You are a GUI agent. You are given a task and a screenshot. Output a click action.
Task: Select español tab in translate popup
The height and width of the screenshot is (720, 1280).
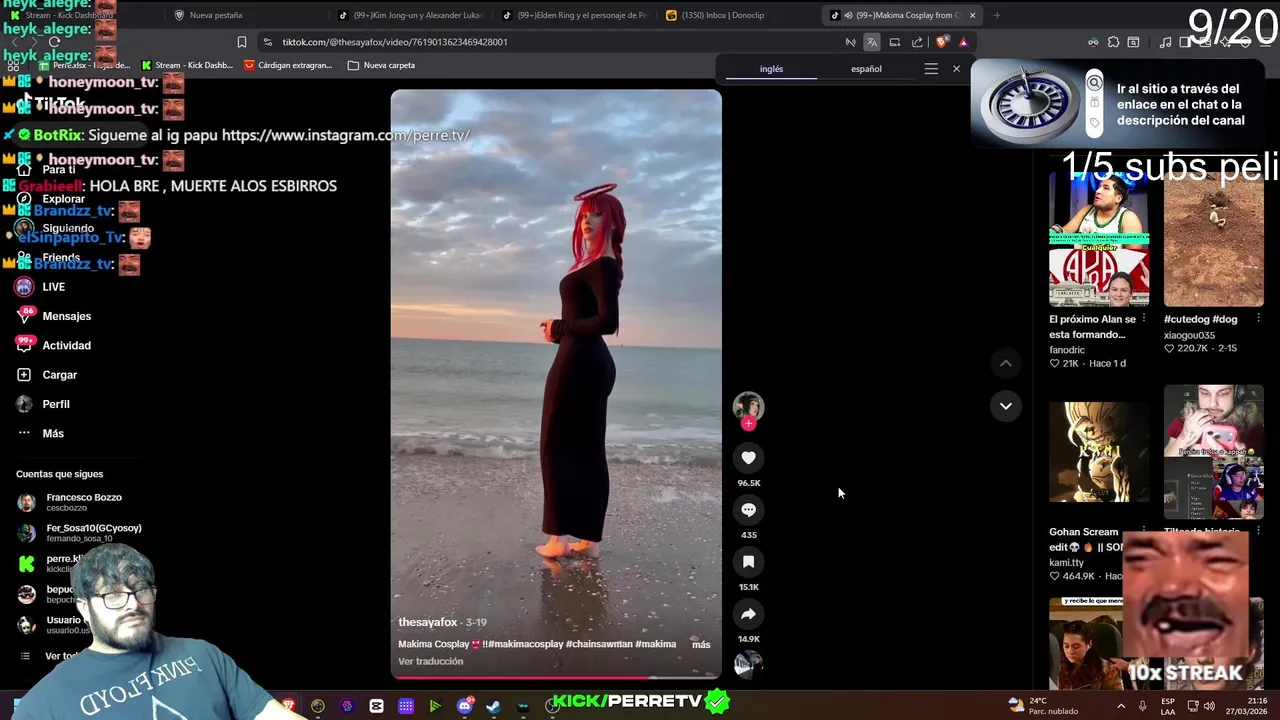click(866, 69)
